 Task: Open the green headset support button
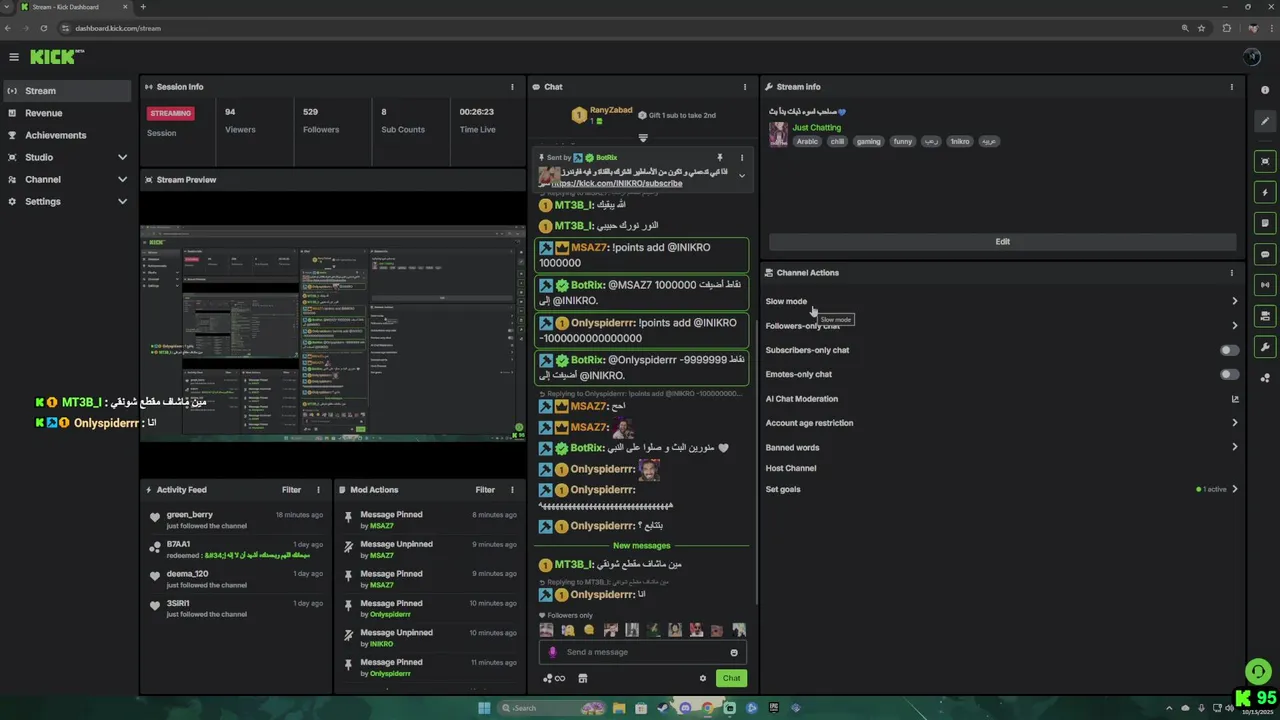click(1258, 671)
